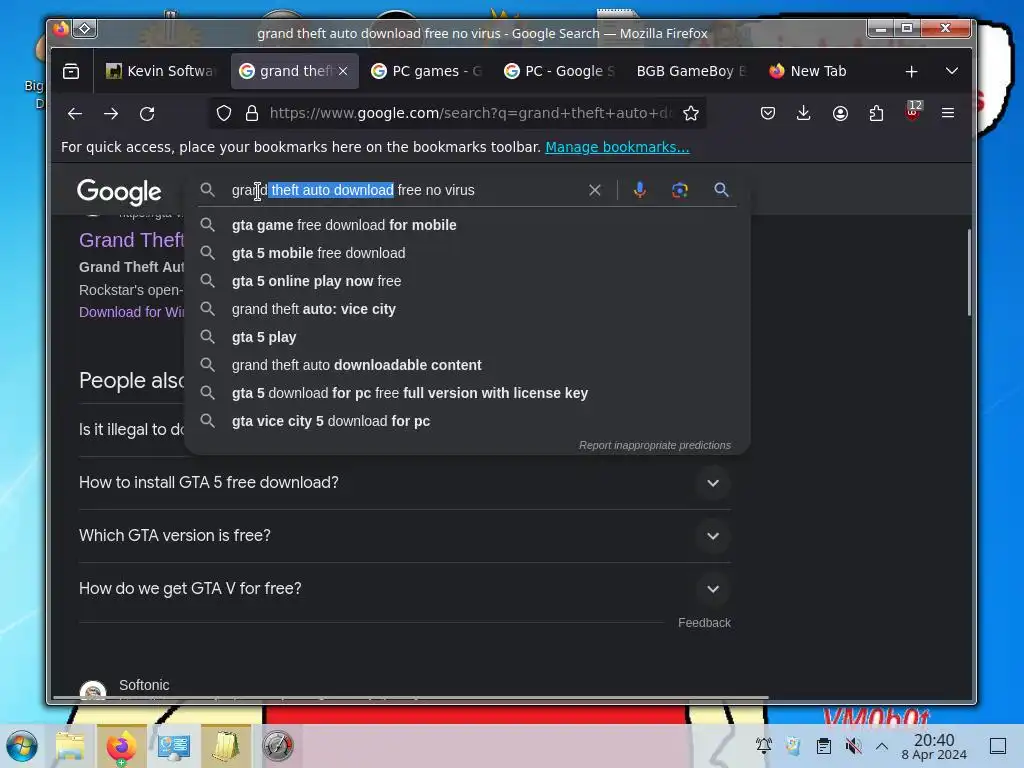Choose suggestion gta game free download for mobile
Image resolution: width=1024 pixels, height=768 pixels.
point(467,225)
